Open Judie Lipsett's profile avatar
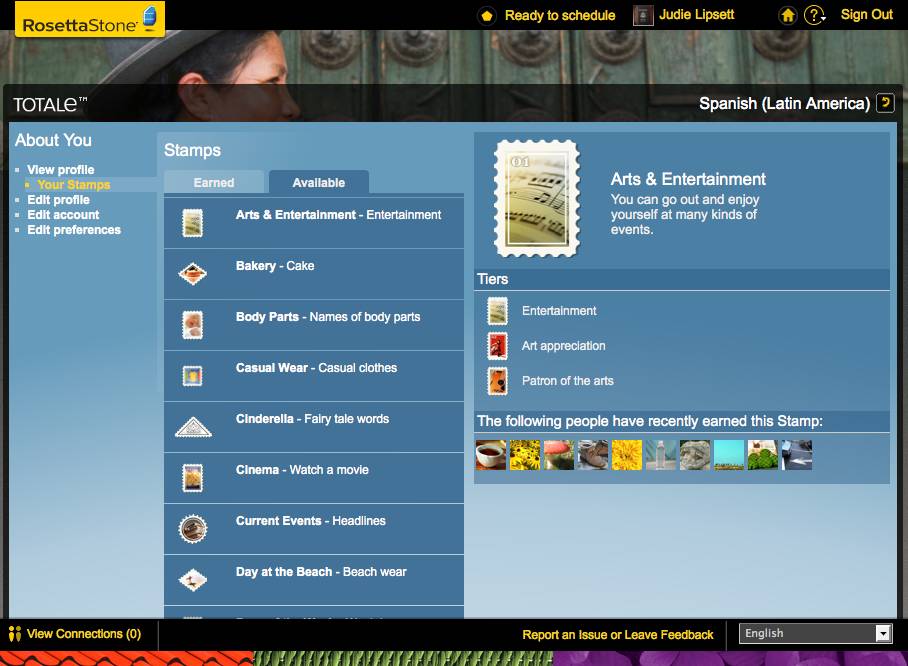Image resolution: width=908 pixels, height=666 pixels. [643, 16]
